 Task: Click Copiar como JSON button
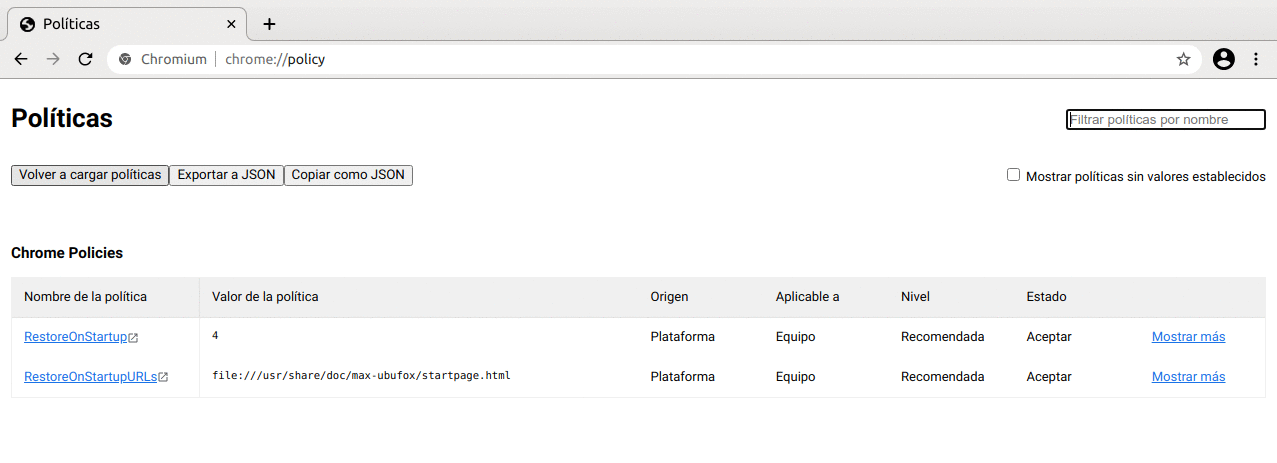[348, 175]
